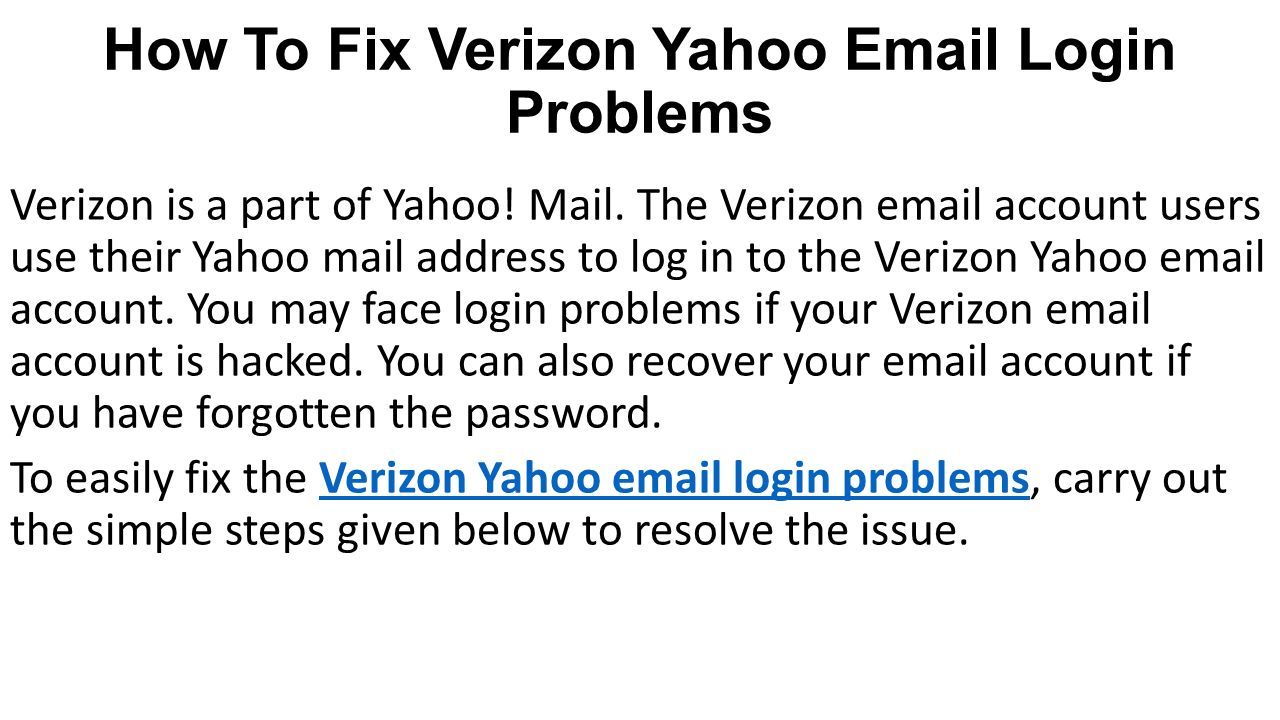Image resolution: width=1280 pixels, height=720 pixels.
Task: Open the Verizon Yahoo email login problems link
Action: point(674,481)
